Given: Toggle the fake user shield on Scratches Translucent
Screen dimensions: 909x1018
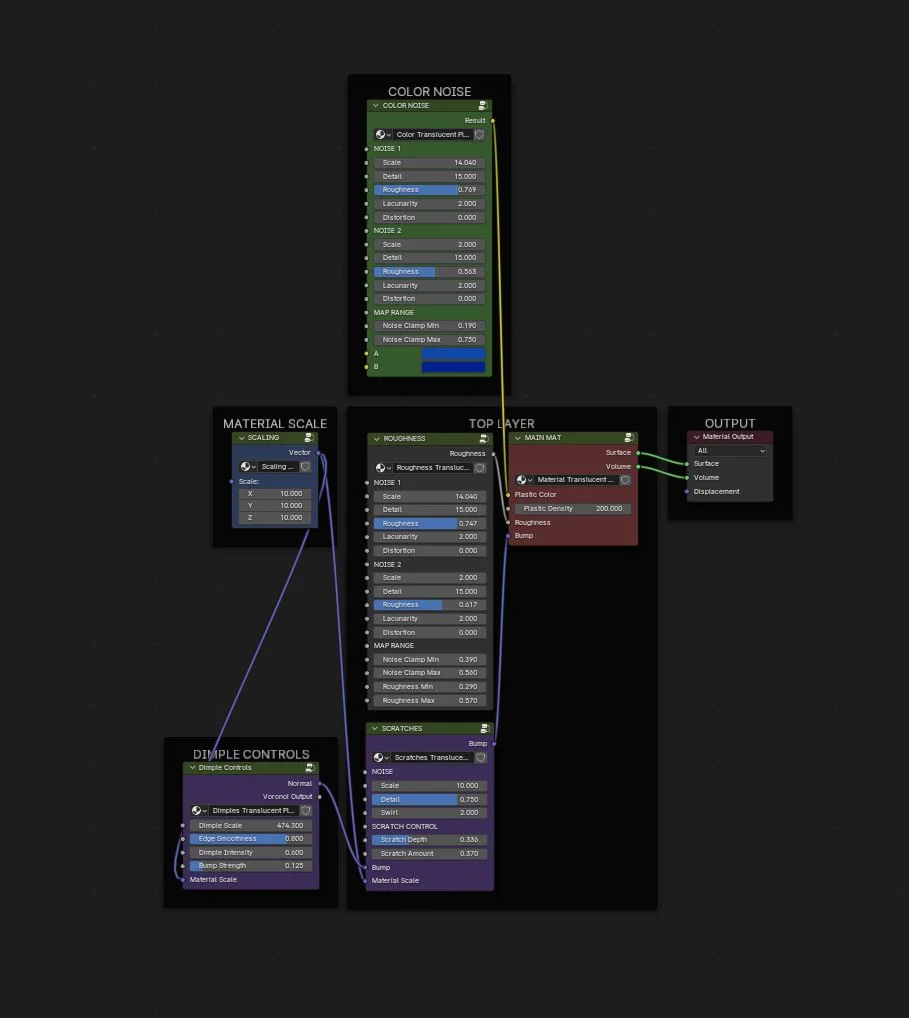Looking at the screenshot, I should point(480,757).
